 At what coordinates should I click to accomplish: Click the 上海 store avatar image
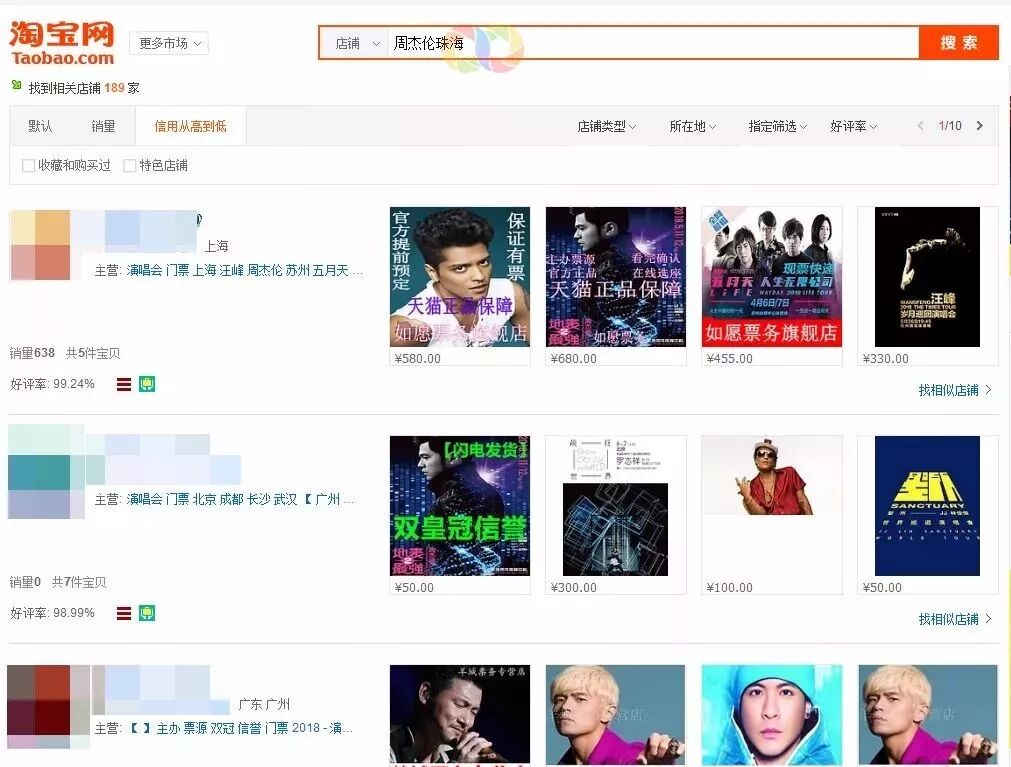(40, 245)
